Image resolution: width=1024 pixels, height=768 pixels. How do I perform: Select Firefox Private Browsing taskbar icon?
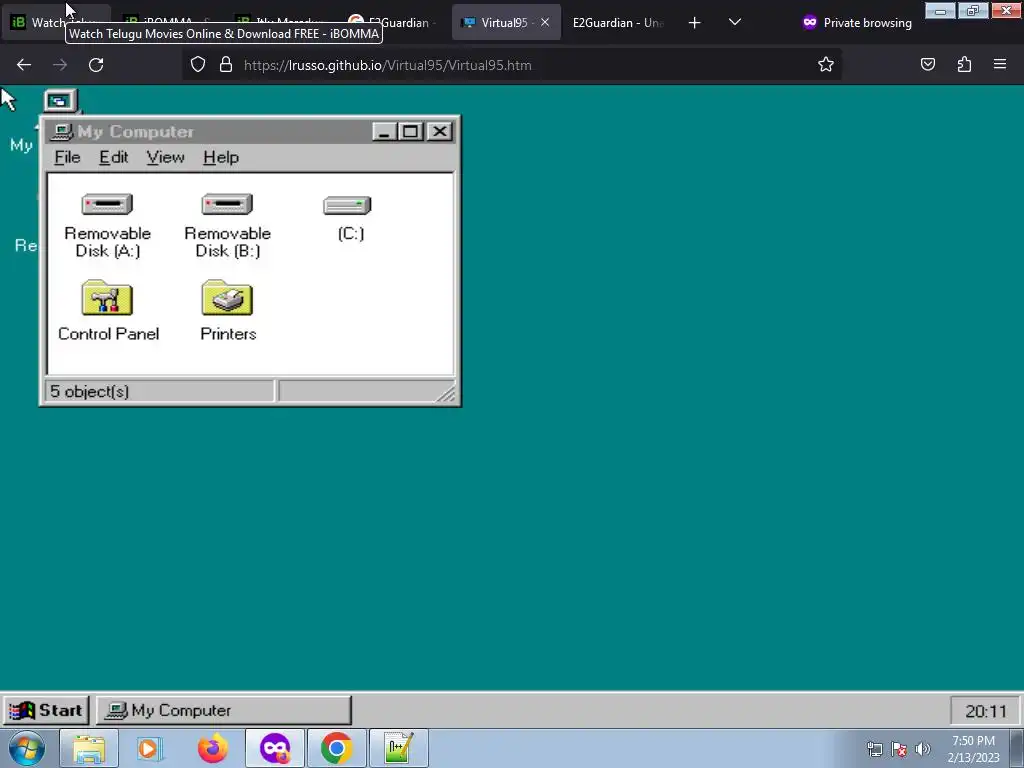275,748
